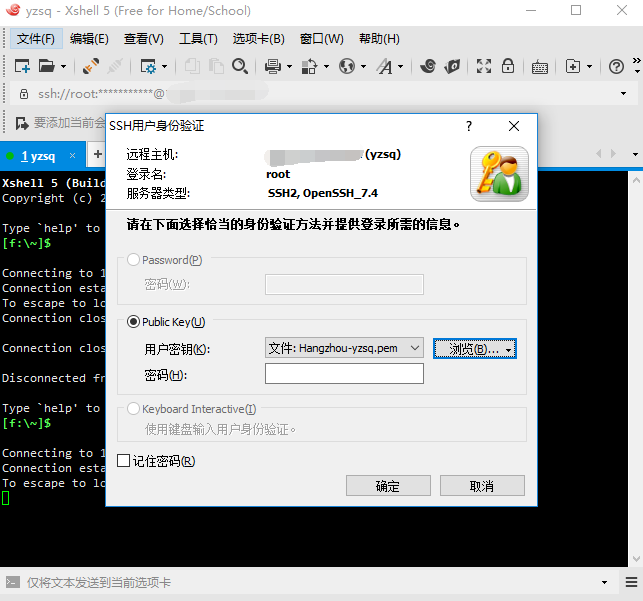This screenshot has width=643, height=601.
Task: Open the session Properties gear icon
Action: click(148, 66)
